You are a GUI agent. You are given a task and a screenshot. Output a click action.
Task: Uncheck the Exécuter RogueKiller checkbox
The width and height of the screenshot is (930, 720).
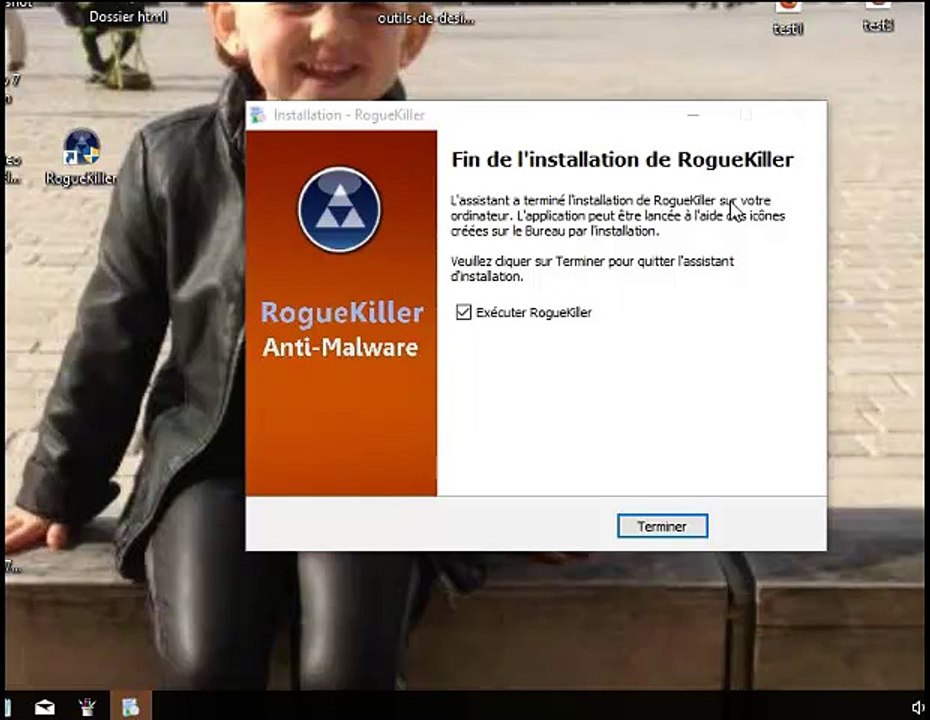(x=463, y=312)
